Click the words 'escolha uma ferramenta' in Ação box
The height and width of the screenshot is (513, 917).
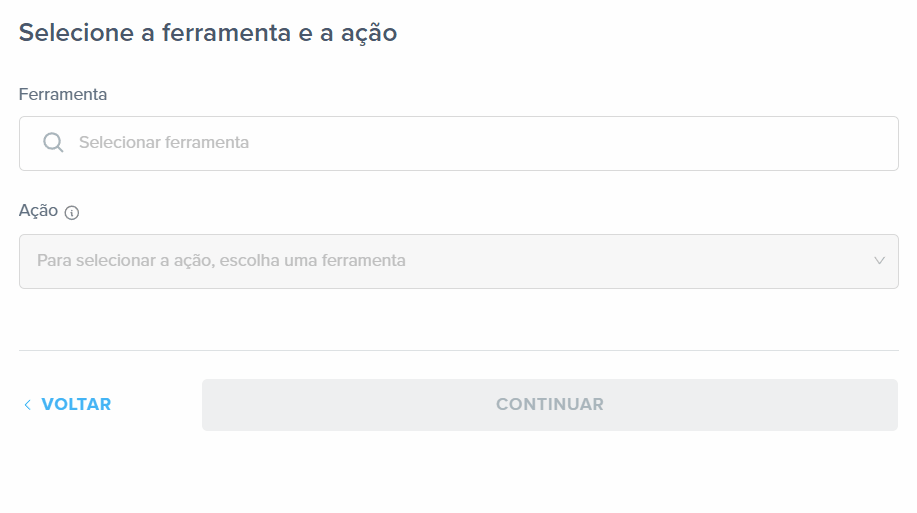(x=312, y=260)
